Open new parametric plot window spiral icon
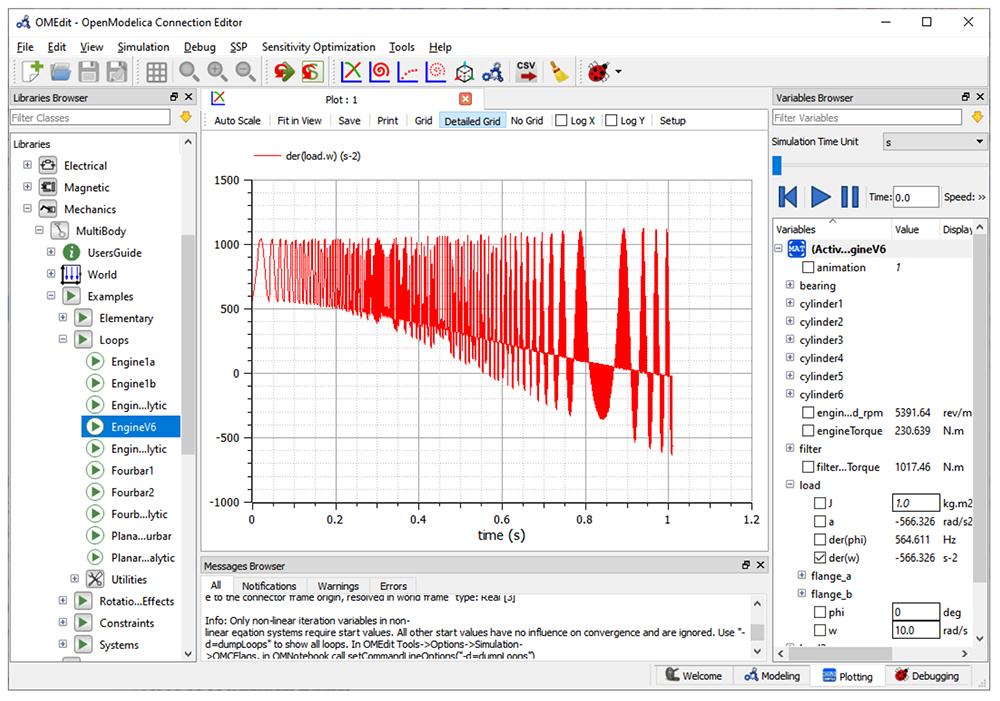This screenshot has height=701, width=1000. tap(379, 71)
